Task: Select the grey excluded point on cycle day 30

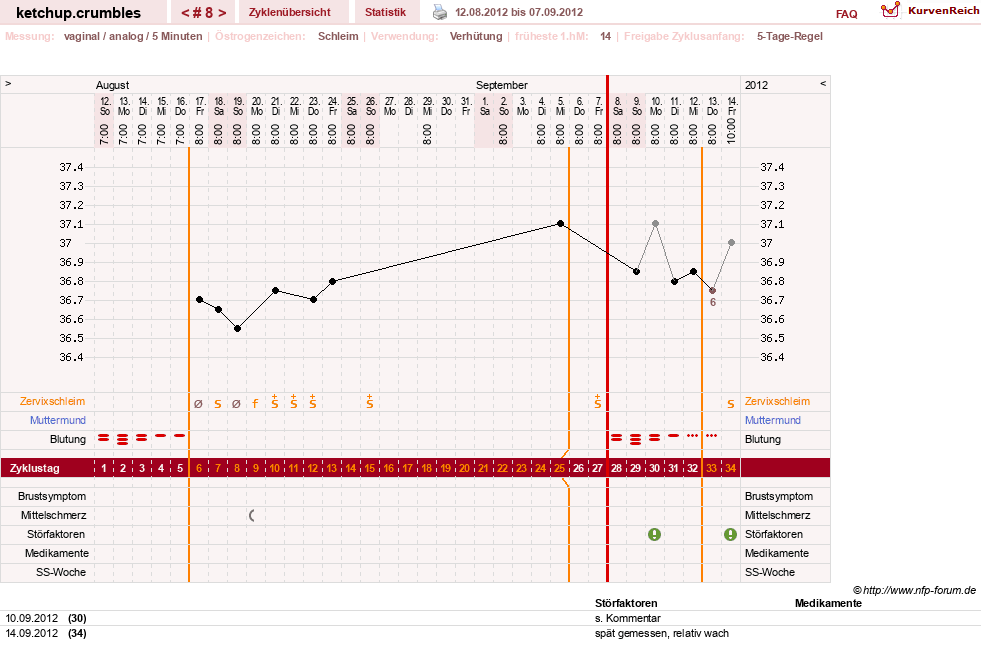Action: pos(655,223)
